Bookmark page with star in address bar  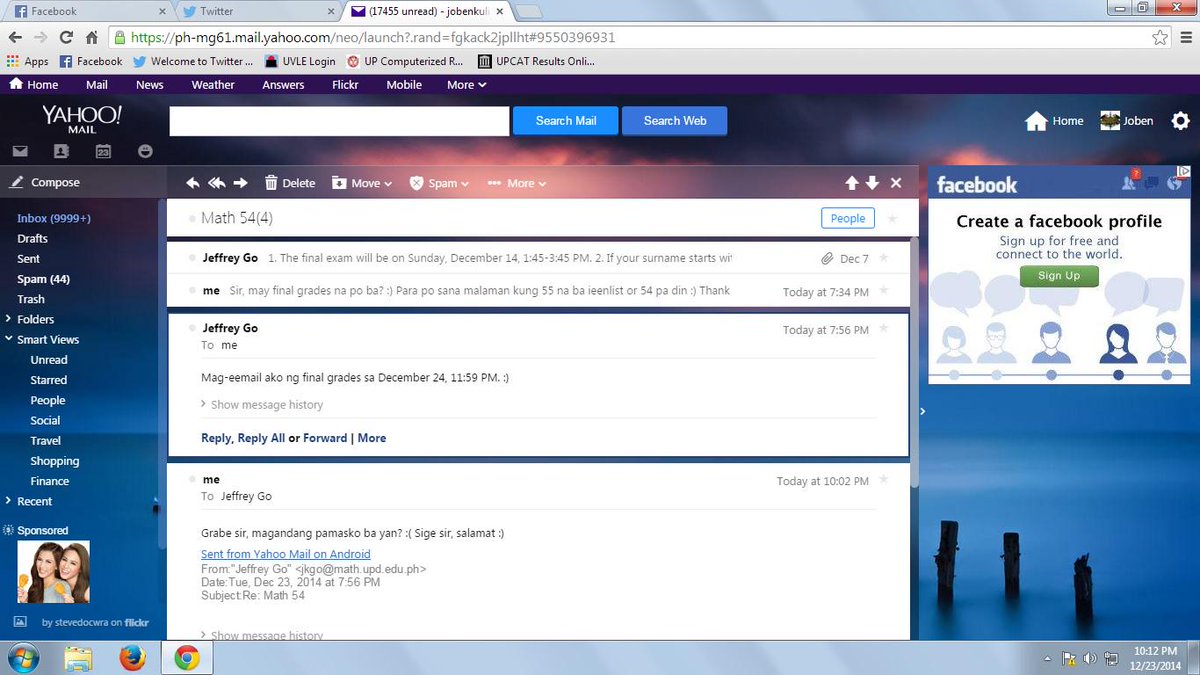1160,37
